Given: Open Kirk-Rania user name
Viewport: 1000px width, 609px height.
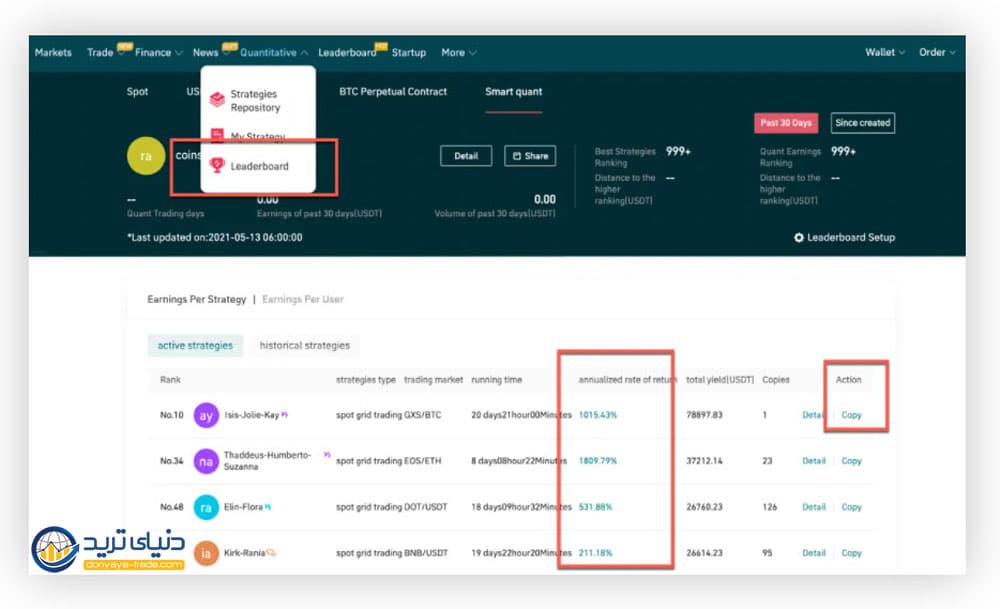Looking at the screenshot, I should [x=244, y=552].
